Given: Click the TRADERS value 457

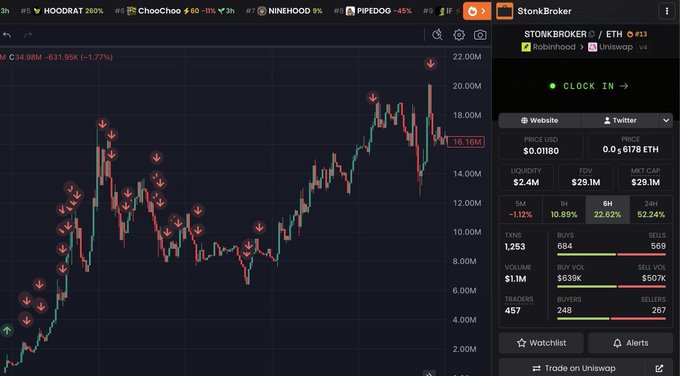Looking at the screenshot, I should coord(512,311).
